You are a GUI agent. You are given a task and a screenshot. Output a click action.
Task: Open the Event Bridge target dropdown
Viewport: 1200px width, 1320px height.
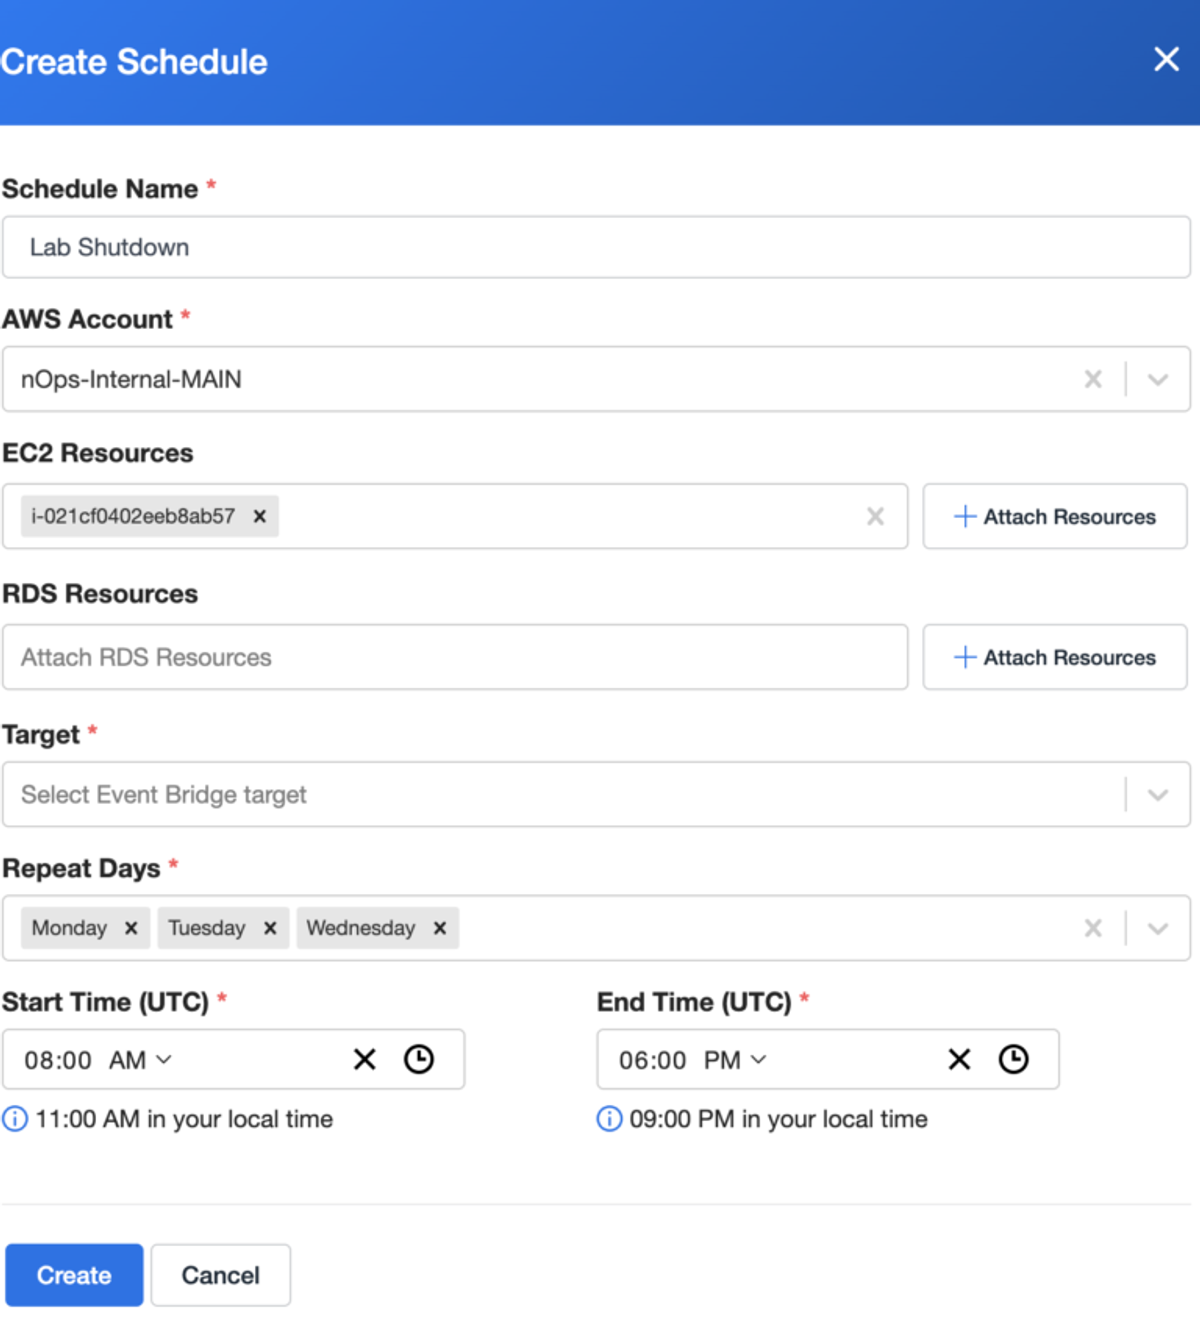pyautogui.click(x=1158, y=795)
